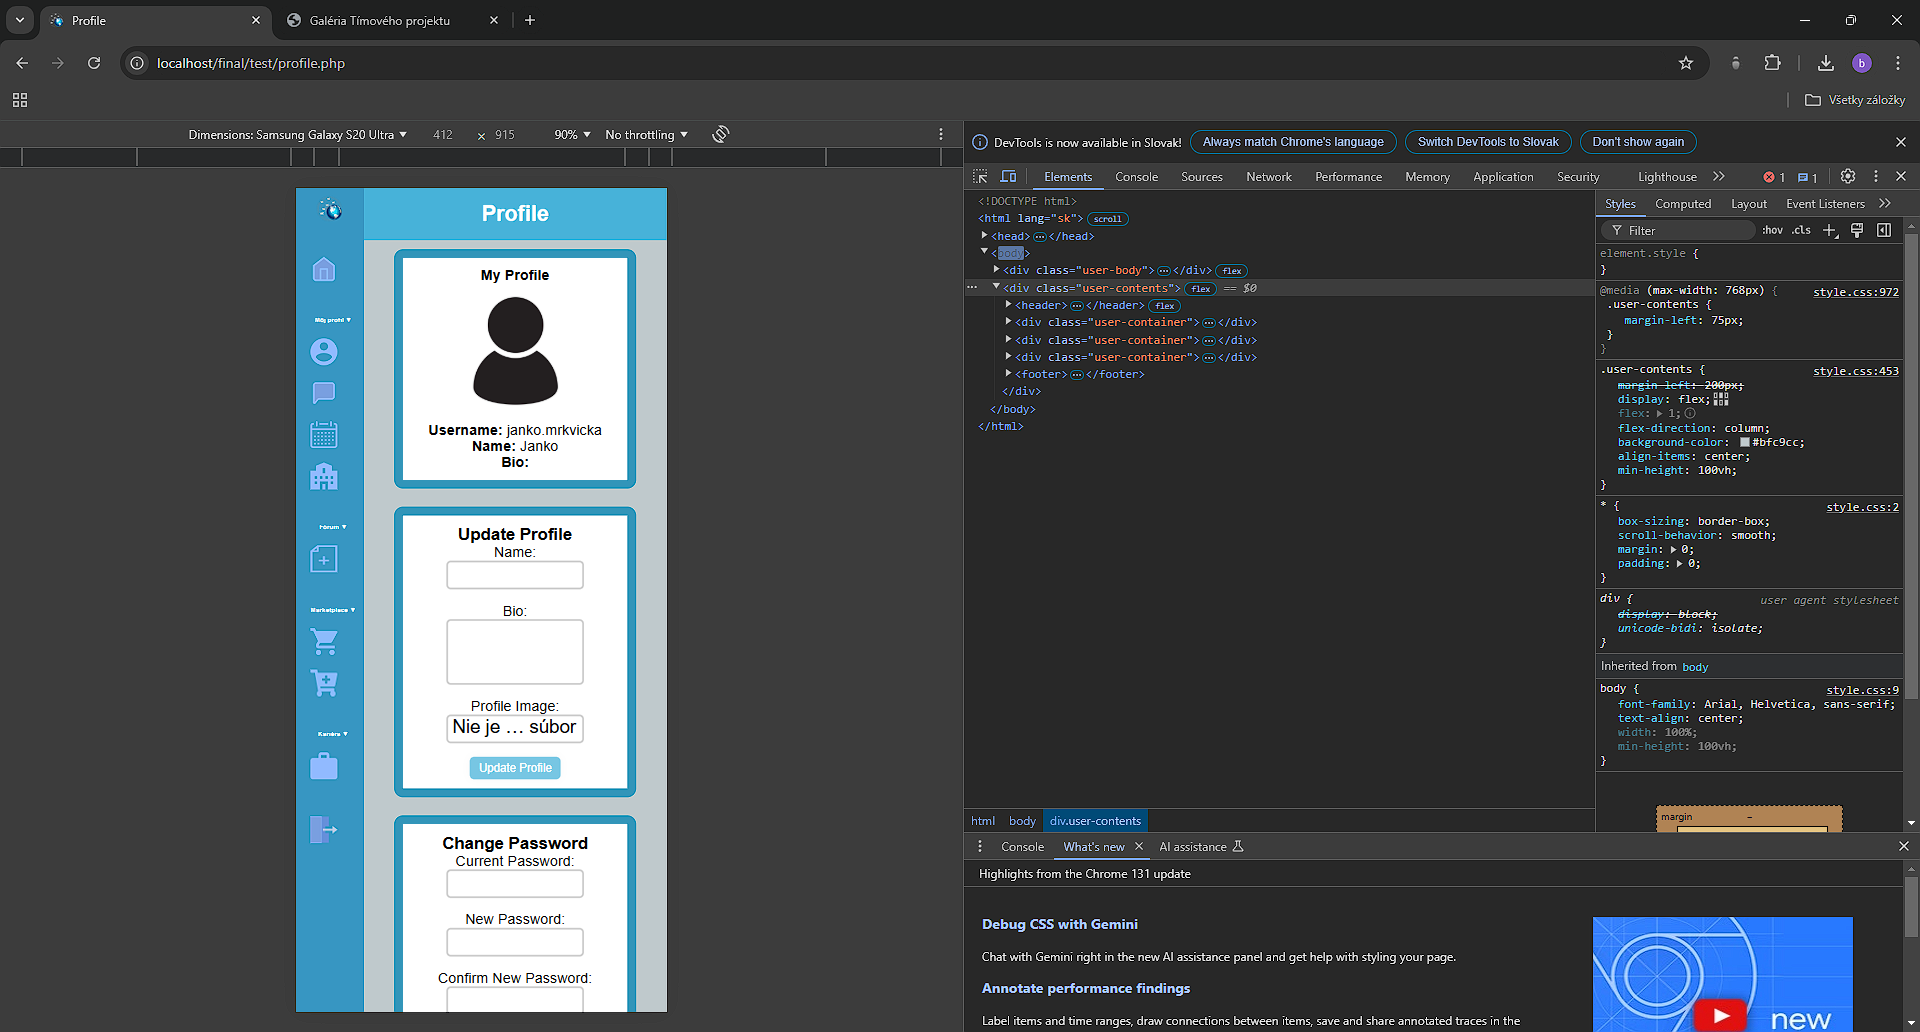This screenshot has height=1032, width=1920.
Task: Click the logout door icon in sidebar
Action: pos(323,829)
